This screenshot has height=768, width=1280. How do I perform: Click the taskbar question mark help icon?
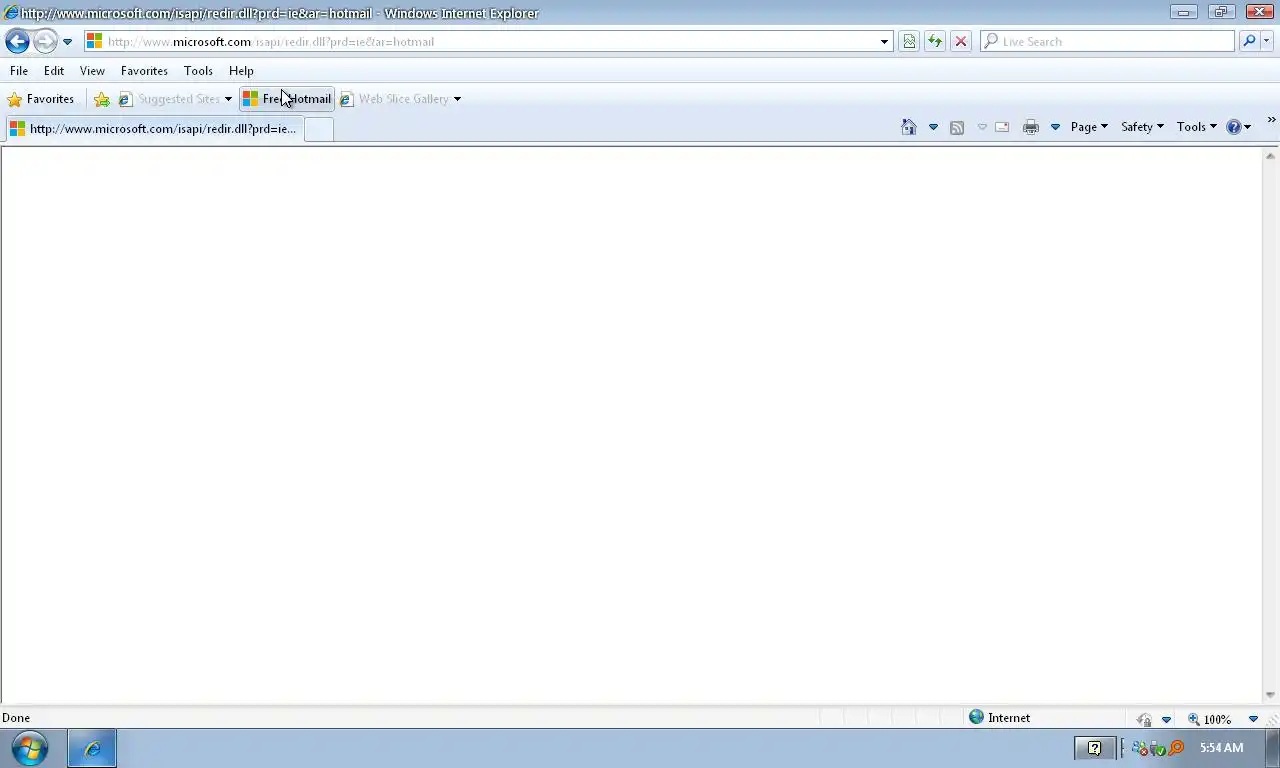click(1094, 748)
